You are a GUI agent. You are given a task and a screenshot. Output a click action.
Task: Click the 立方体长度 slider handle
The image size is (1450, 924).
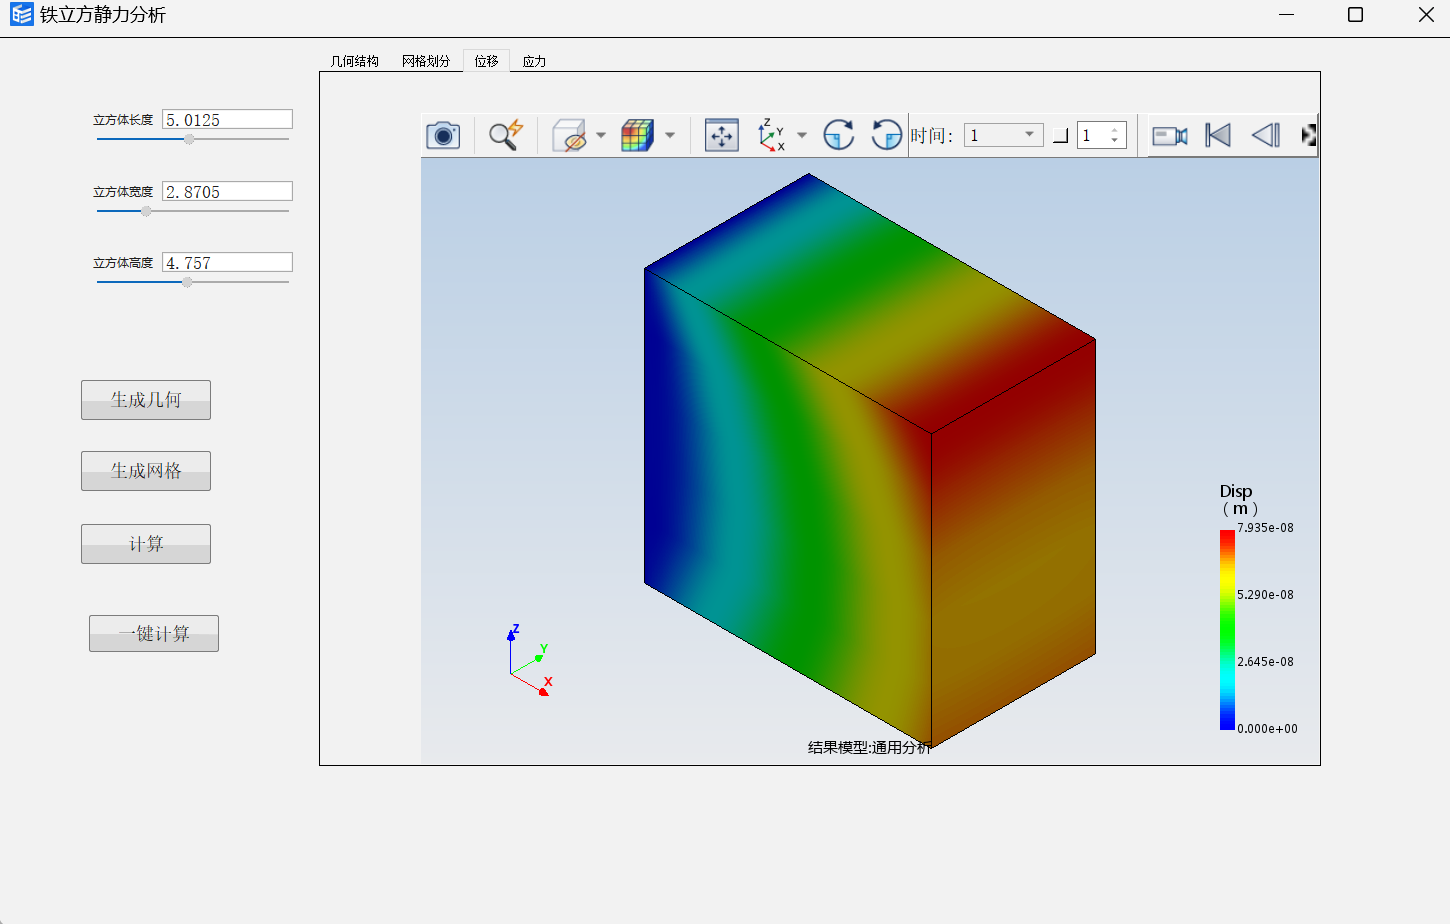(189, 139)
